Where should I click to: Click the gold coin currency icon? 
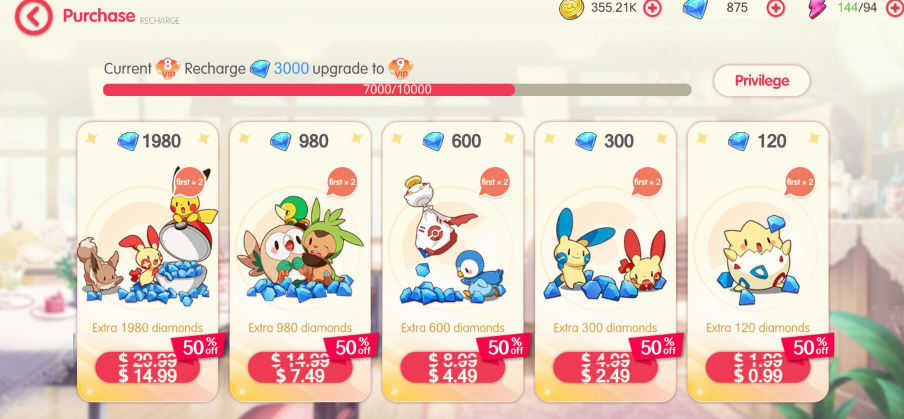[x=571, y=7]
